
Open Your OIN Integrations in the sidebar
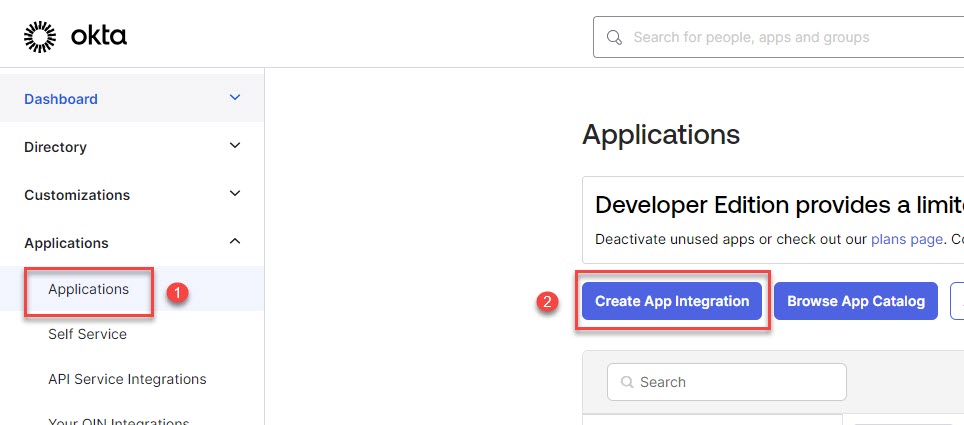tap(118, 421)
